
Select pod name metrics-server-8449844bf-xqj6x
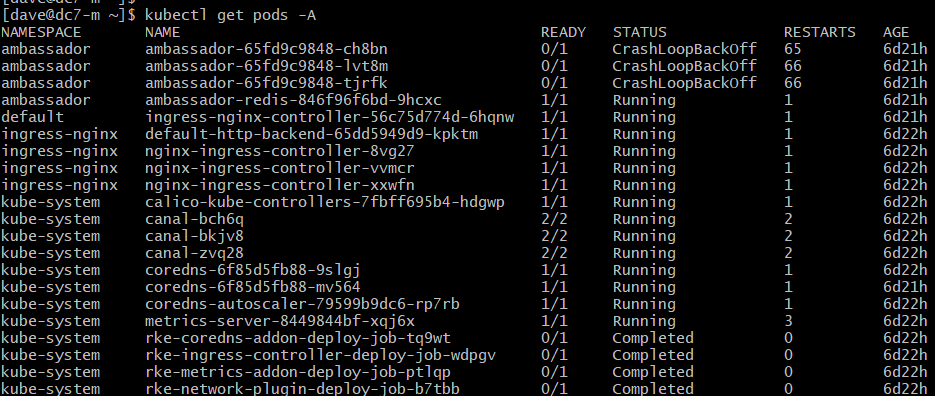click(x=279, y=321)
